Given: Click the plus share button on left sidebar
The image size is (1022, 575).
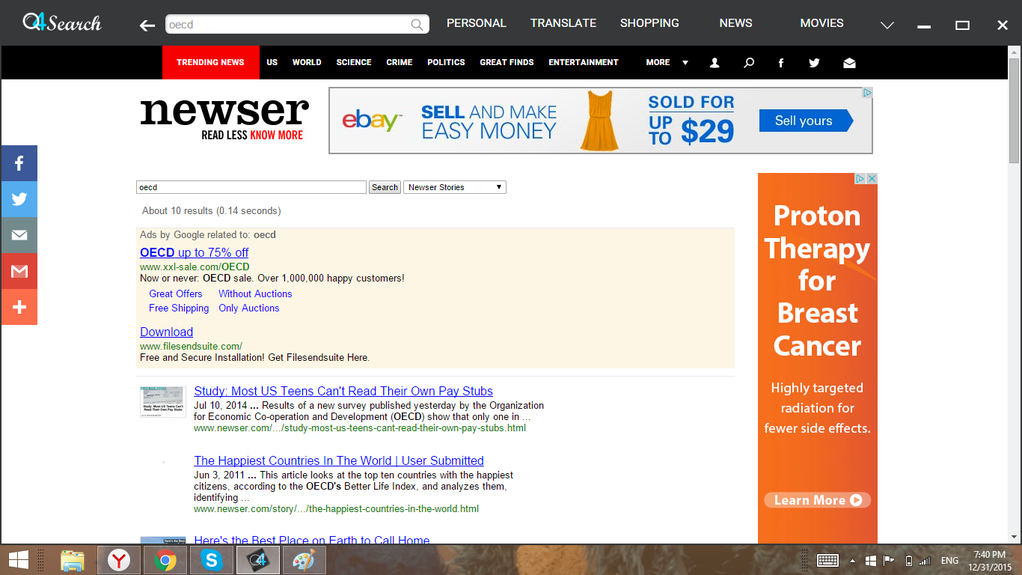Looking at the screenshot, I should click(19, 307).
